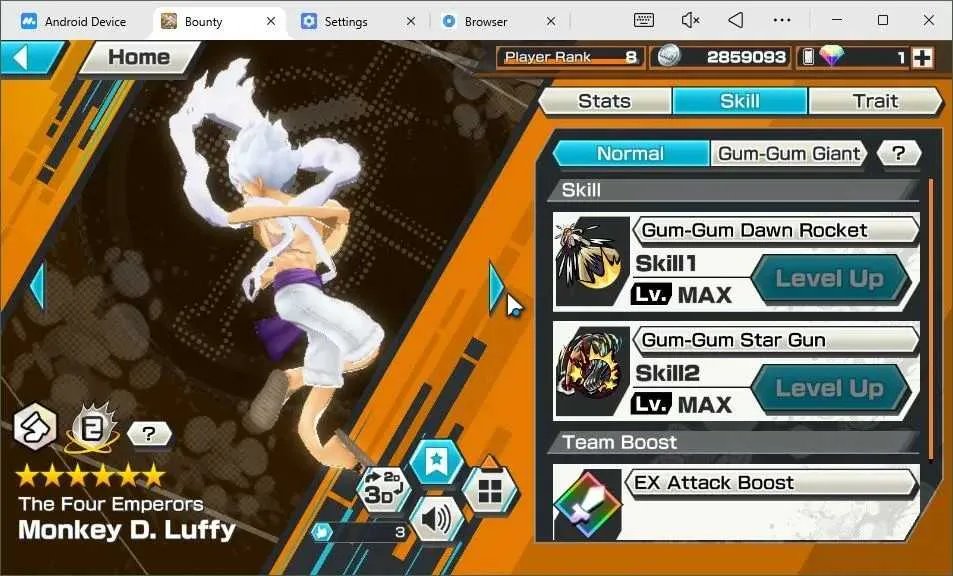
Task: Show the next character with right arrow
Action: (497, 286)
